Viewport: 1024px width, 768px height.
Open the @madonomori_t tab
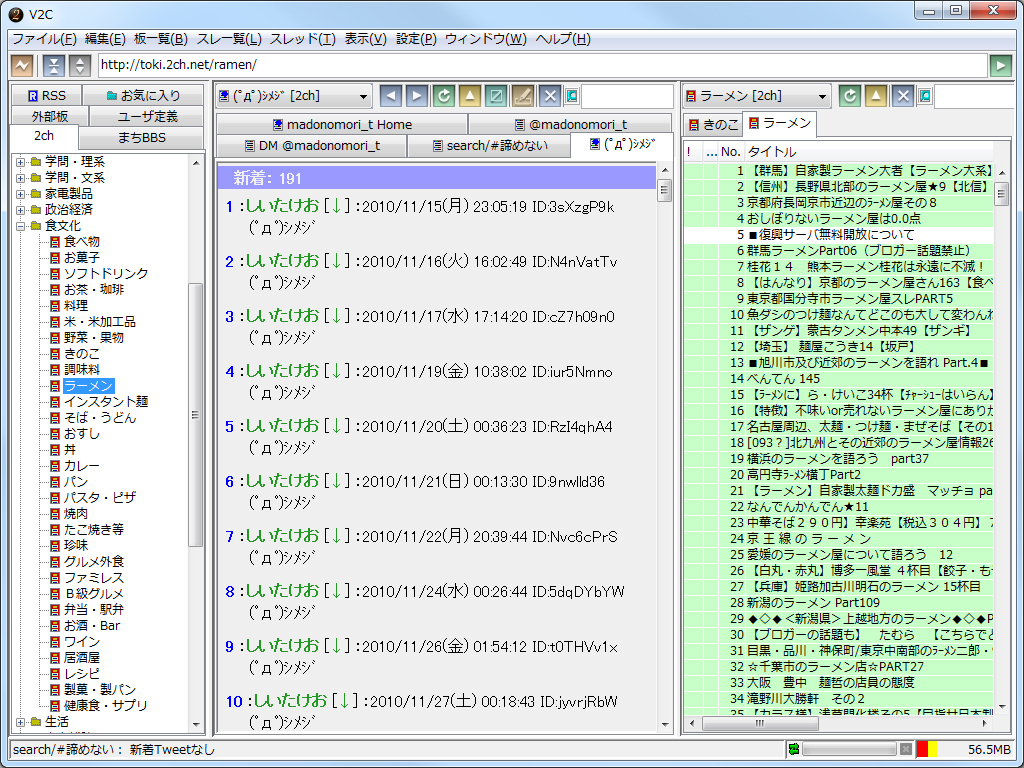[x=570, y=124]
